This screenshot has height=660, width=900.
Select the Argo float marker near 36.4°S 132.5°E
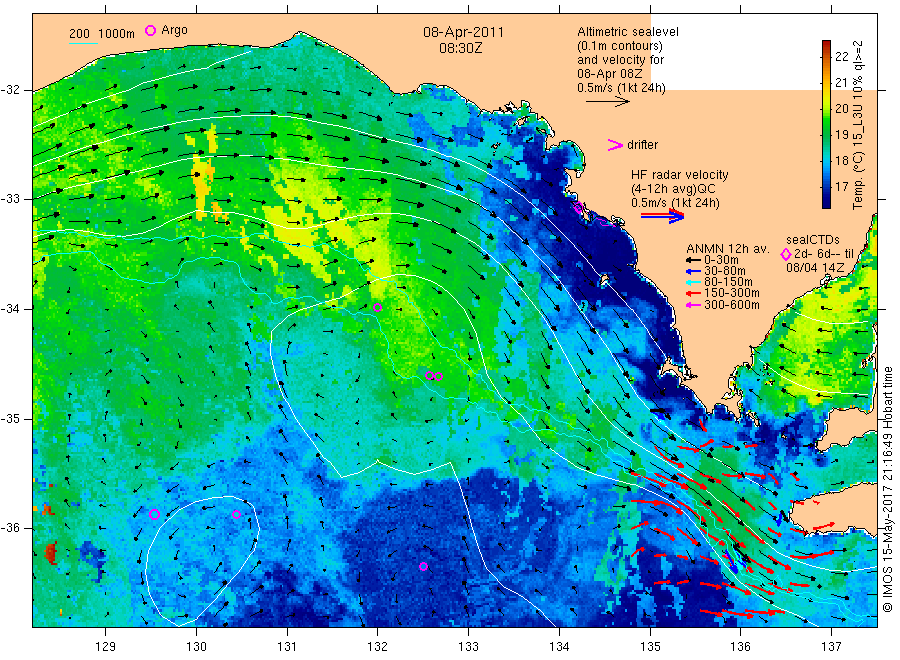pyautogui.click(x=423, y=566)
